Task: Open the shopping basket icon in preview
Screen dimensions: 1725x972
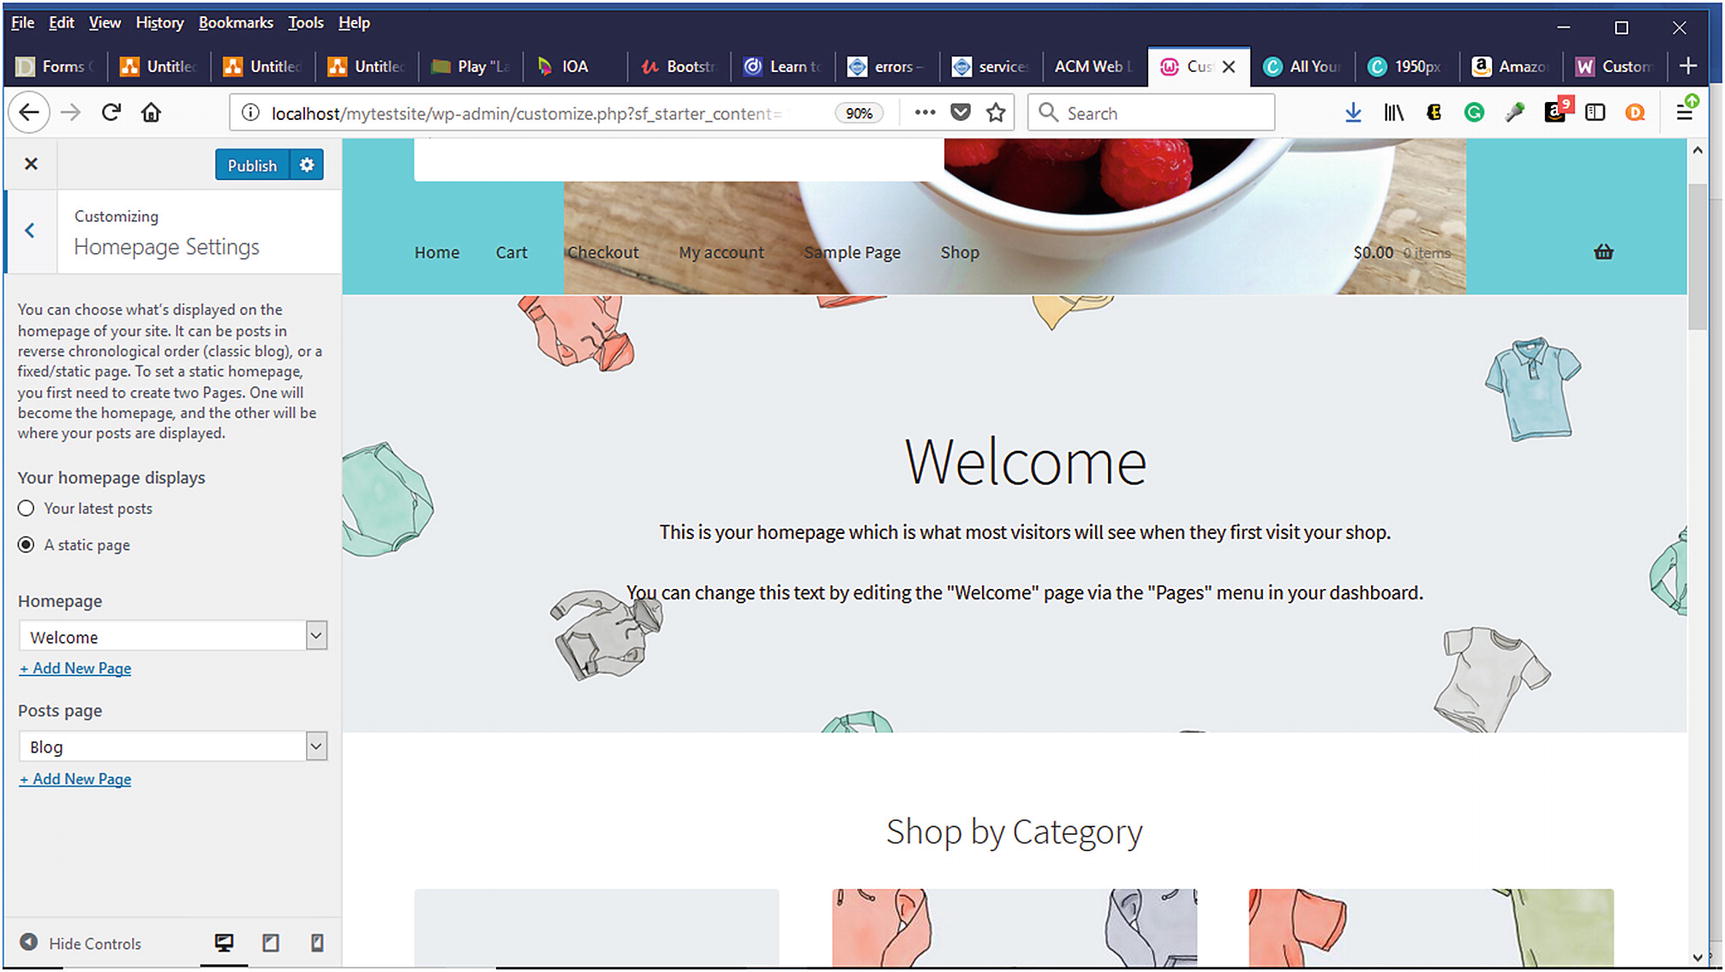Action: pos(1604,252)
